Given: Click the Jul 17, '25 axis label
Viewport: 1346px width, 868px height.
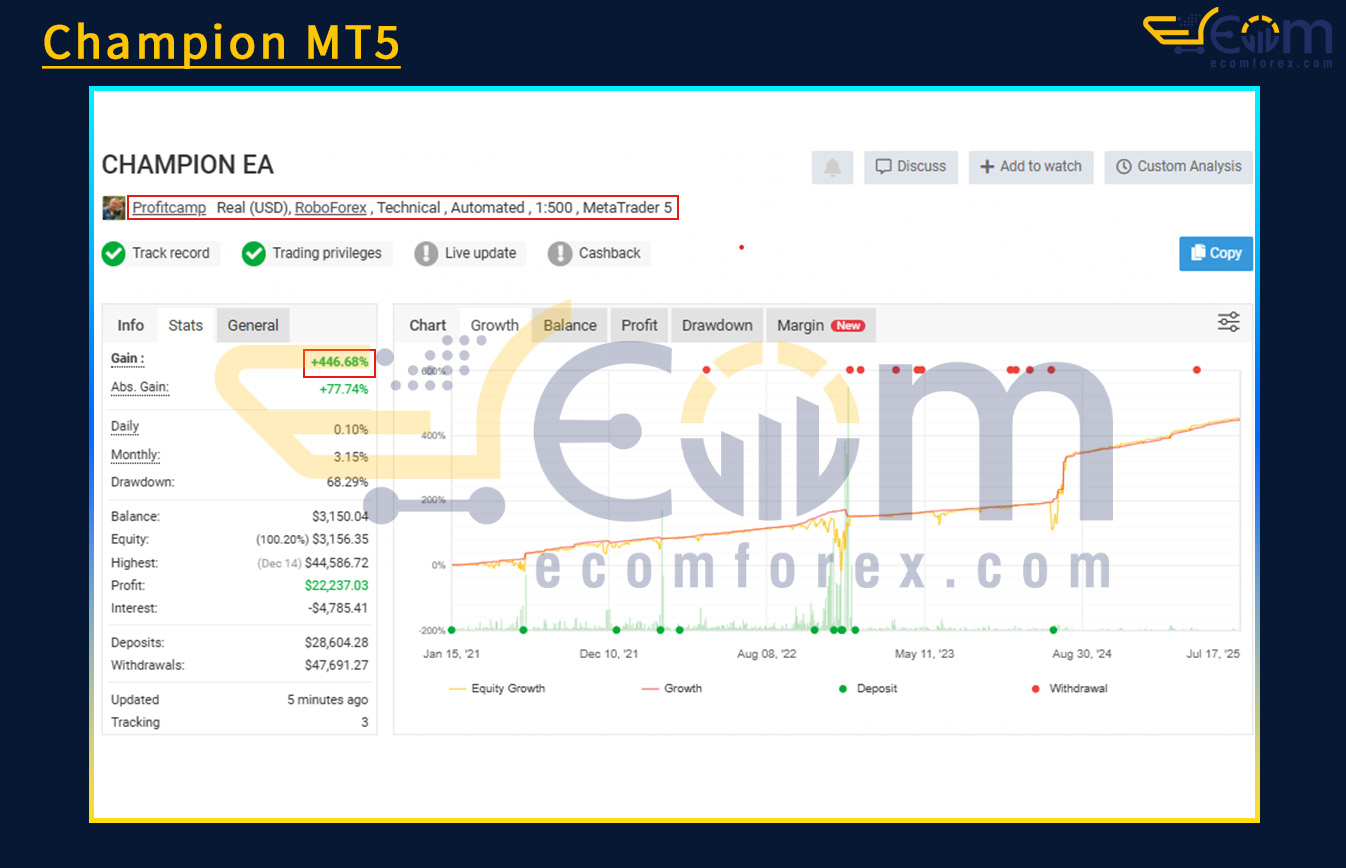Looking at the screenshot, I should pyautogui.click(x=1212, y=654).
